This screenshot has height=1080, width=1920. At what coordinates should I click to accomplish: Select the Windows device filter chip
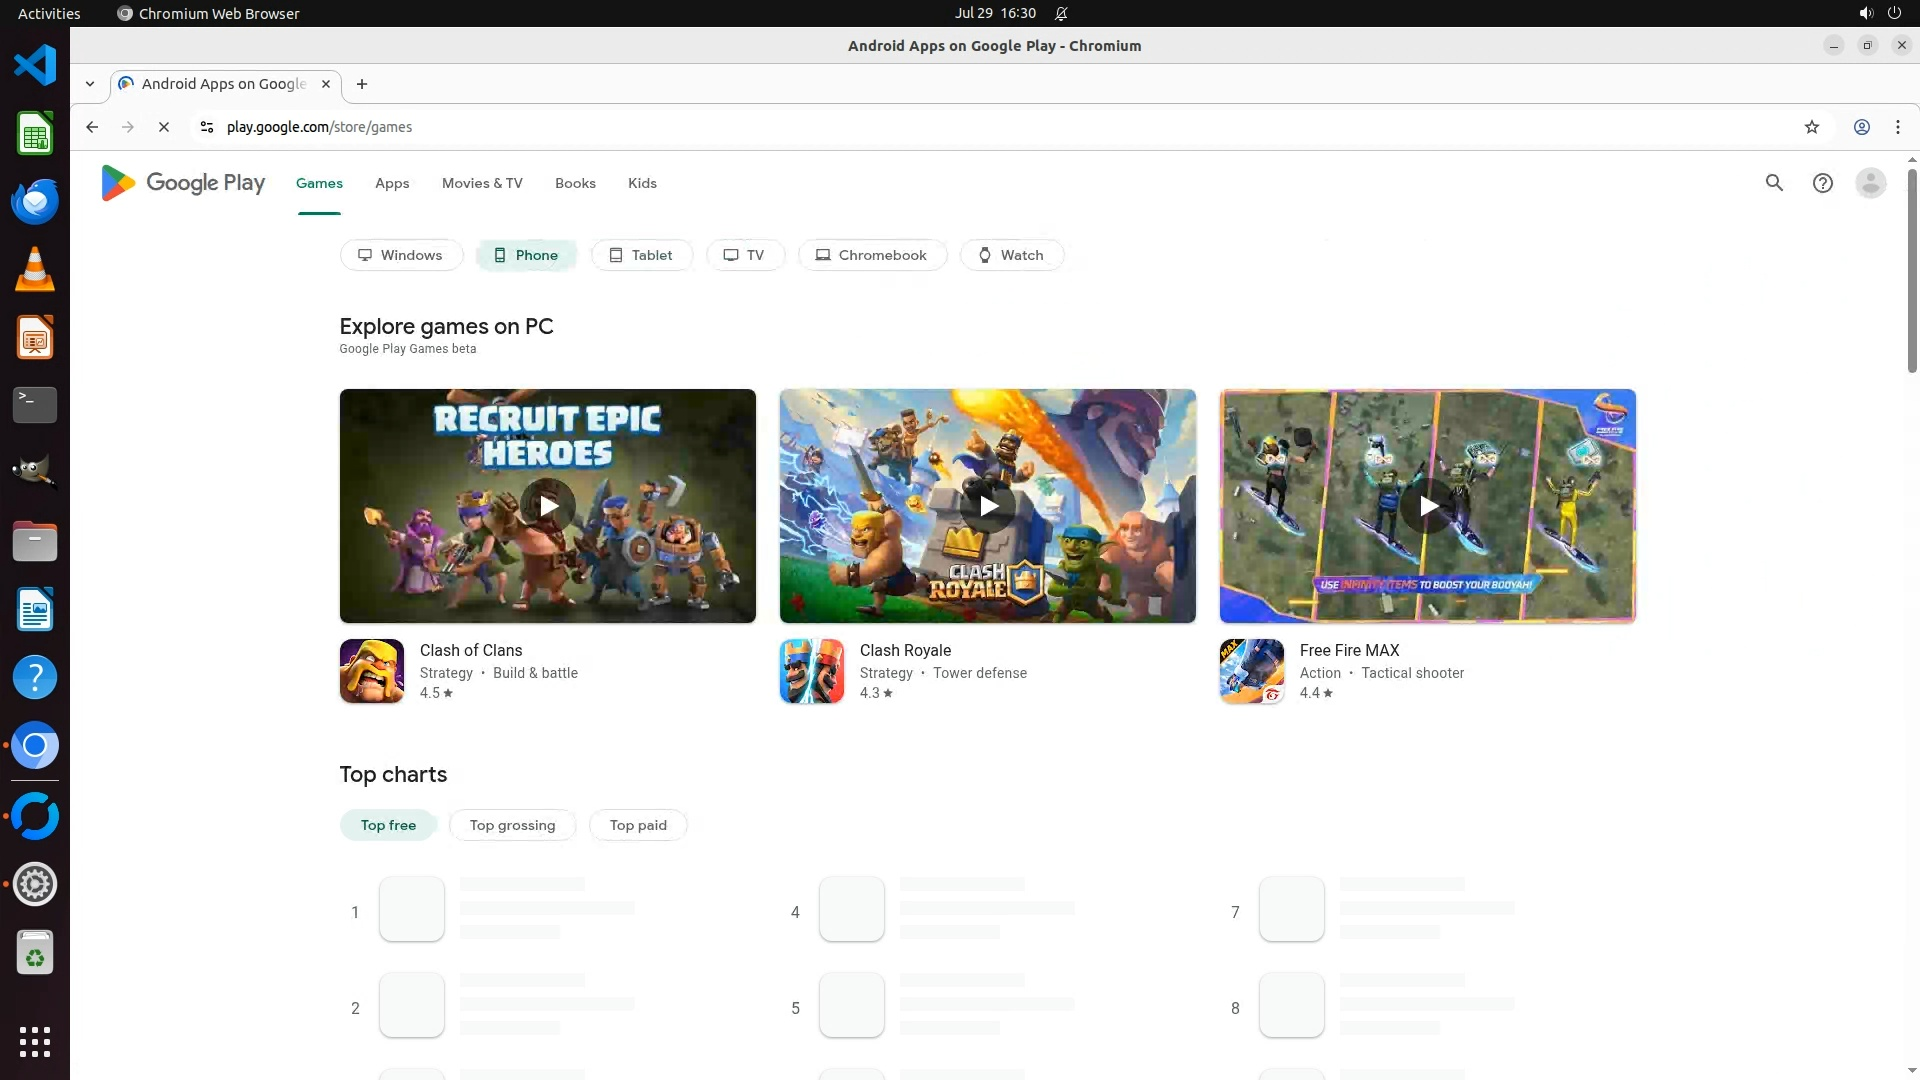401,255
